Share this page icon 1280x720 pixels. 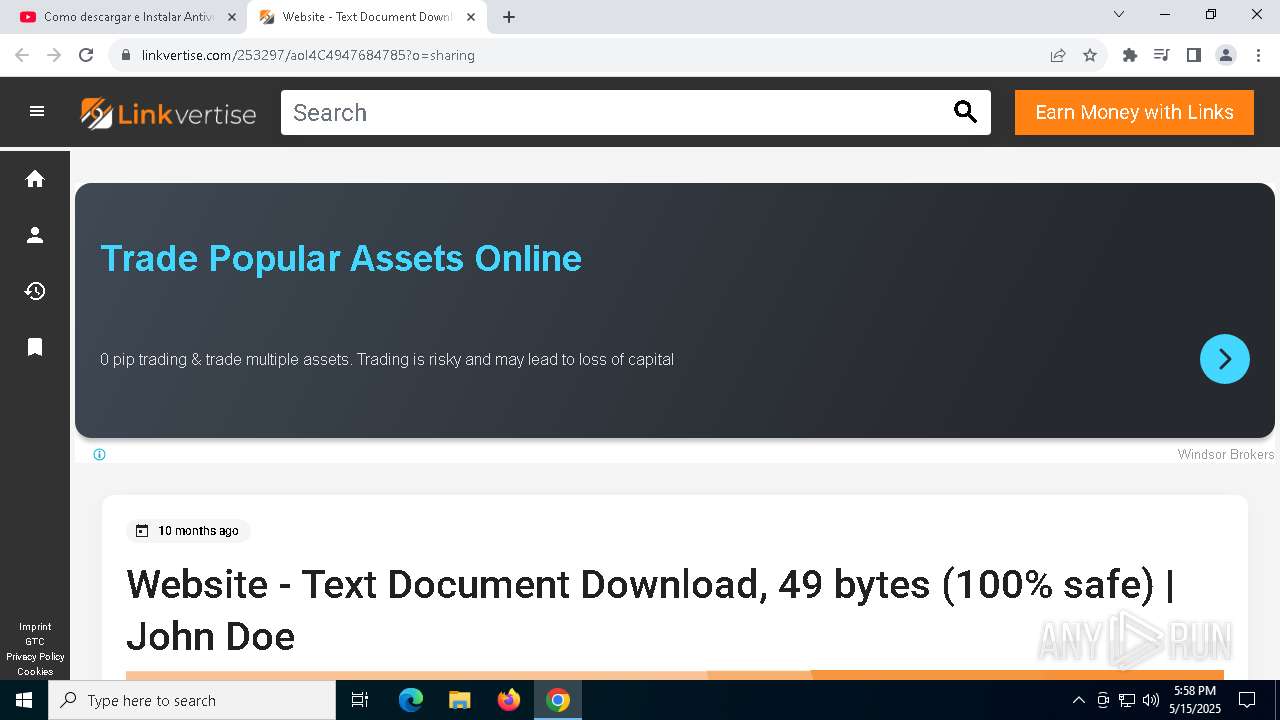1058,55
